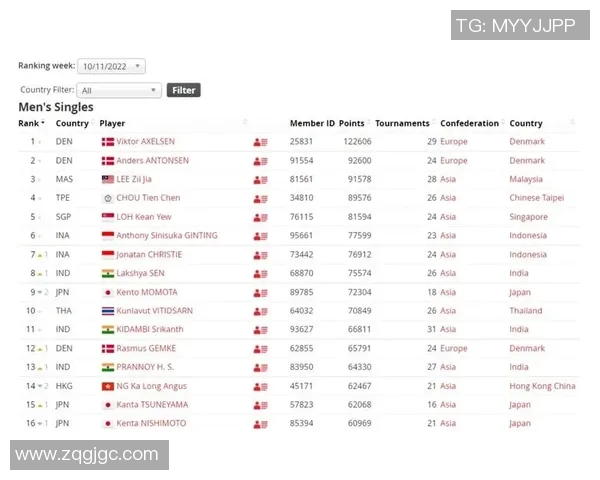
Task: Sort by the Points column header
Action: (x=351, y=123)
